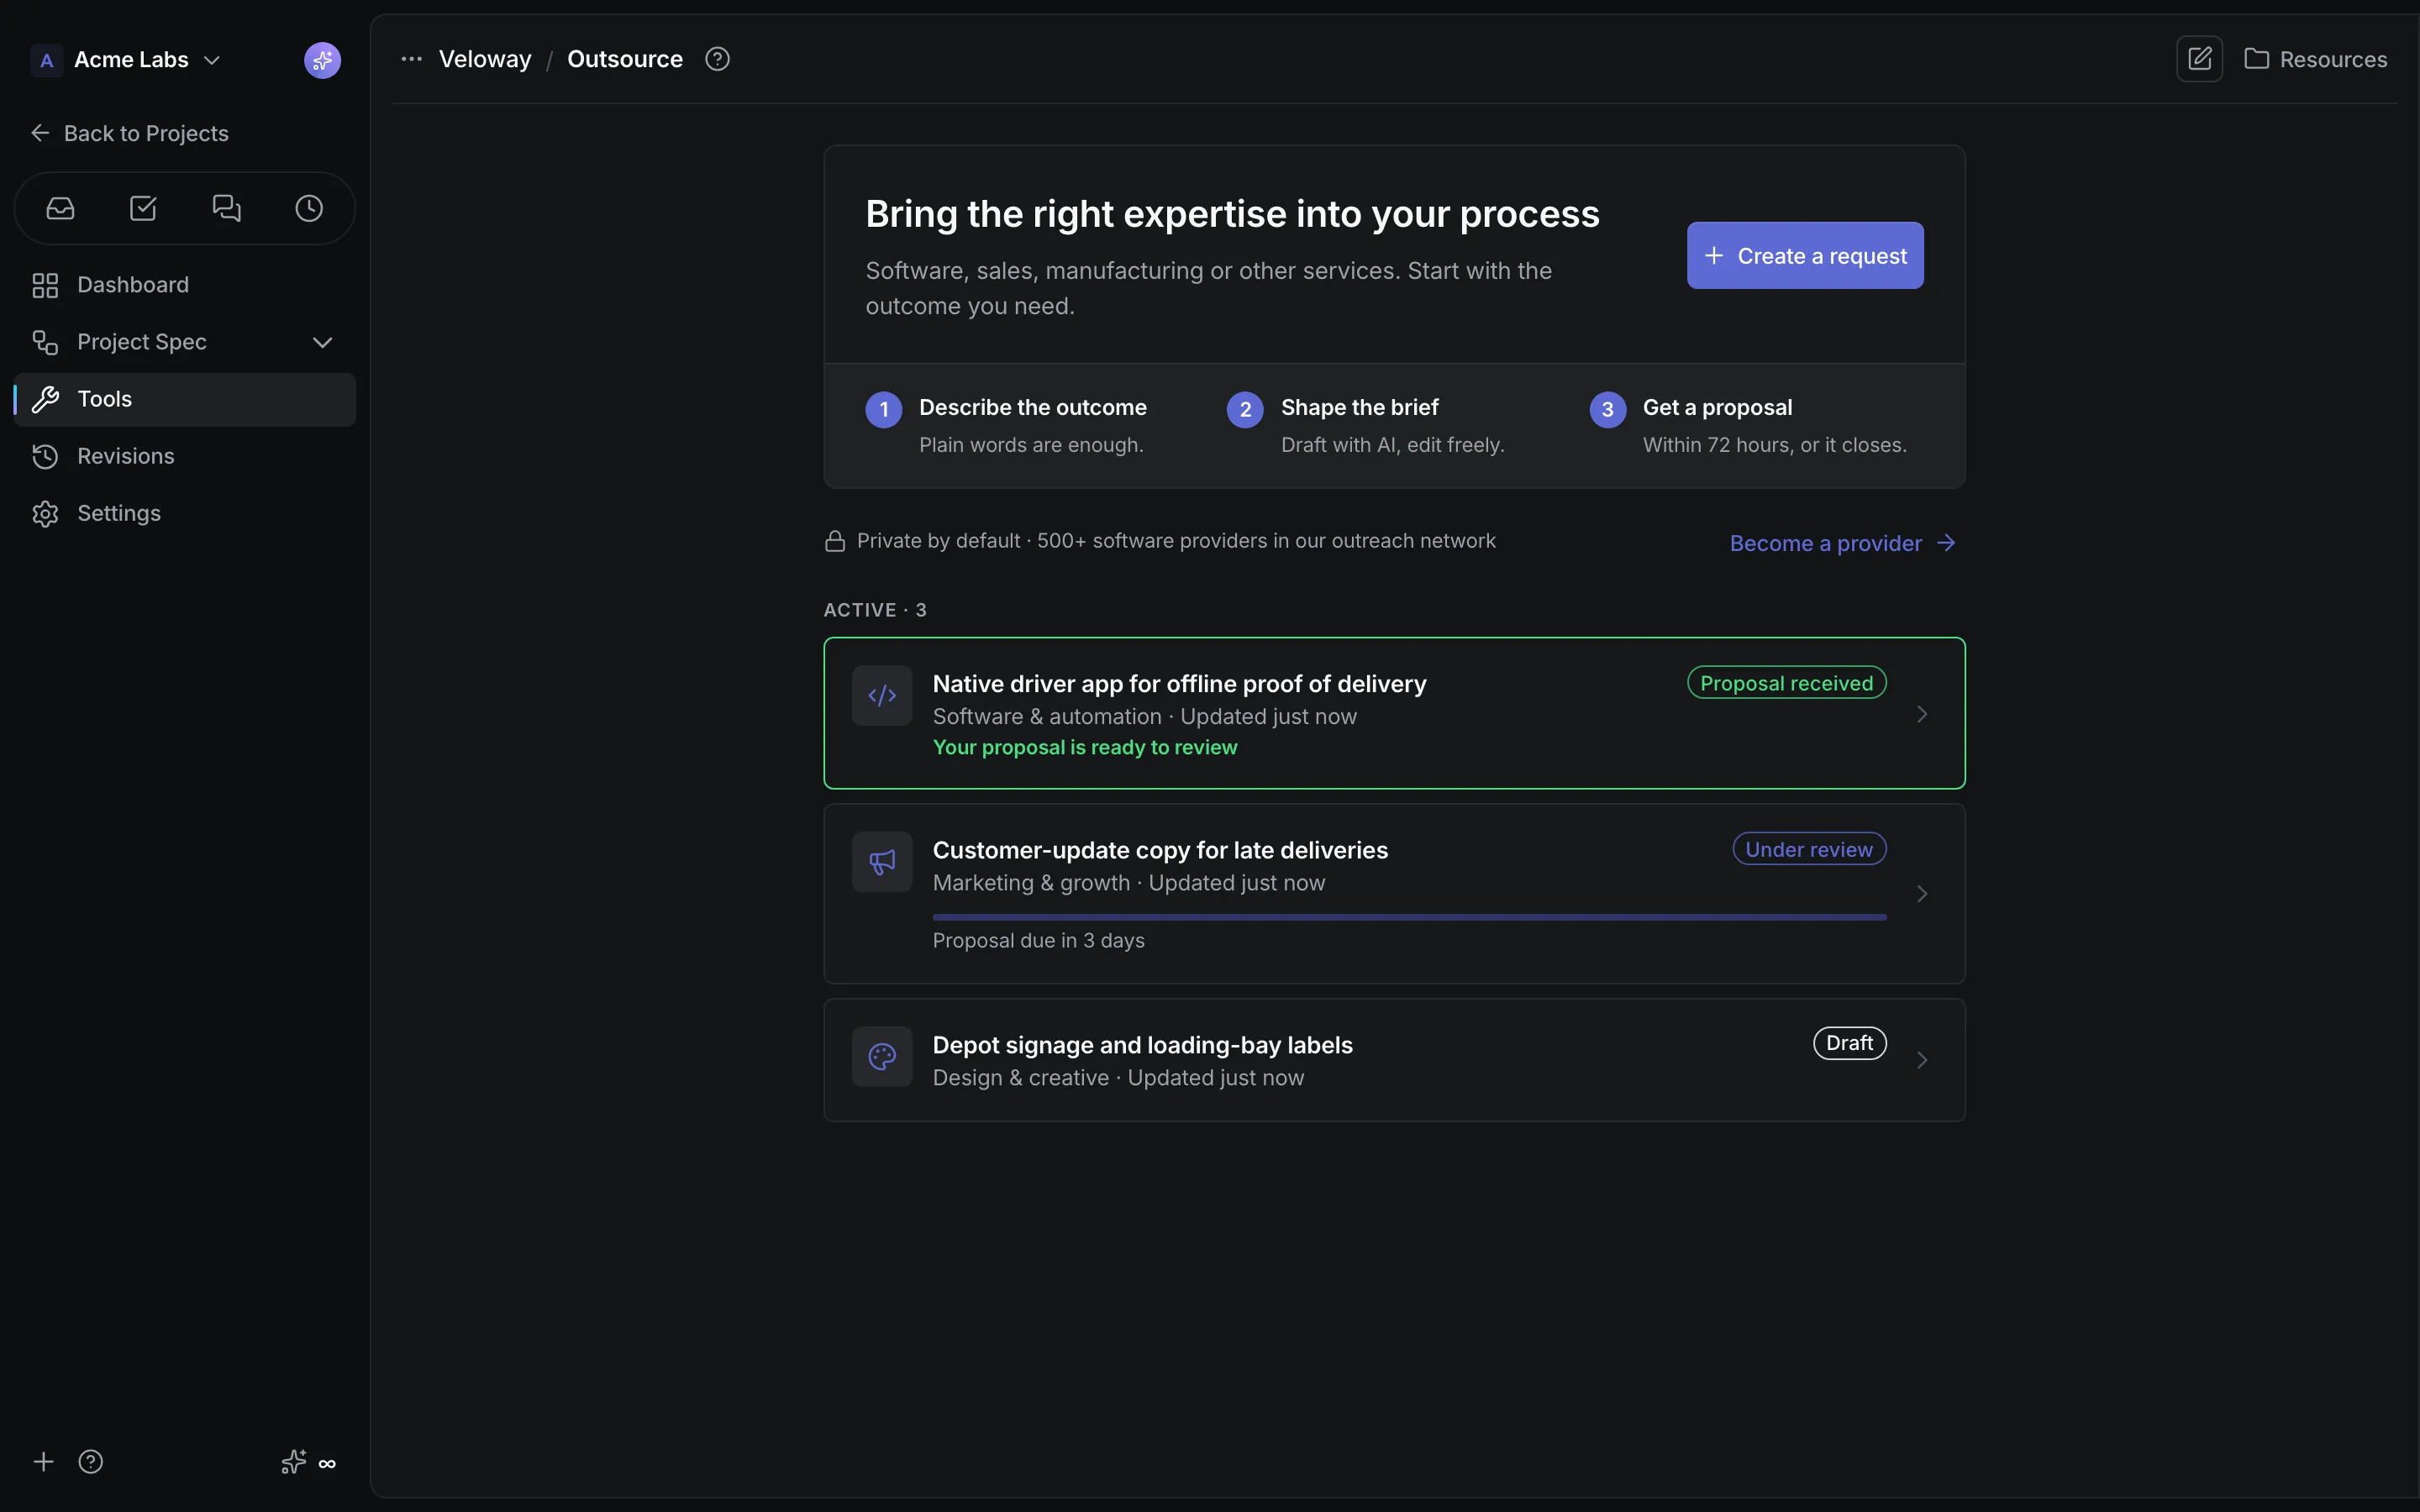Click Become a provider link

click(1843, 543)
